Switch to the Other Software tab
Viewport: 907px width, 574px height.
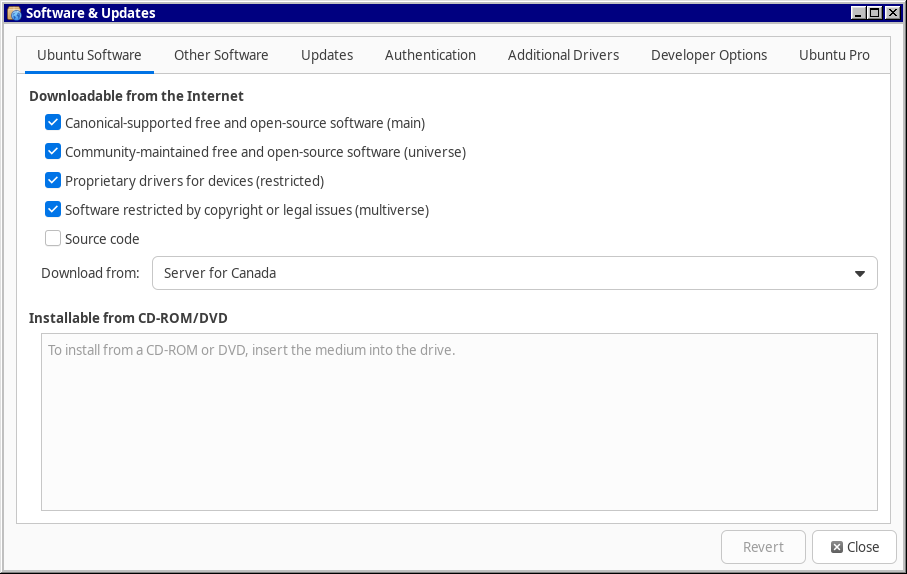221,55
